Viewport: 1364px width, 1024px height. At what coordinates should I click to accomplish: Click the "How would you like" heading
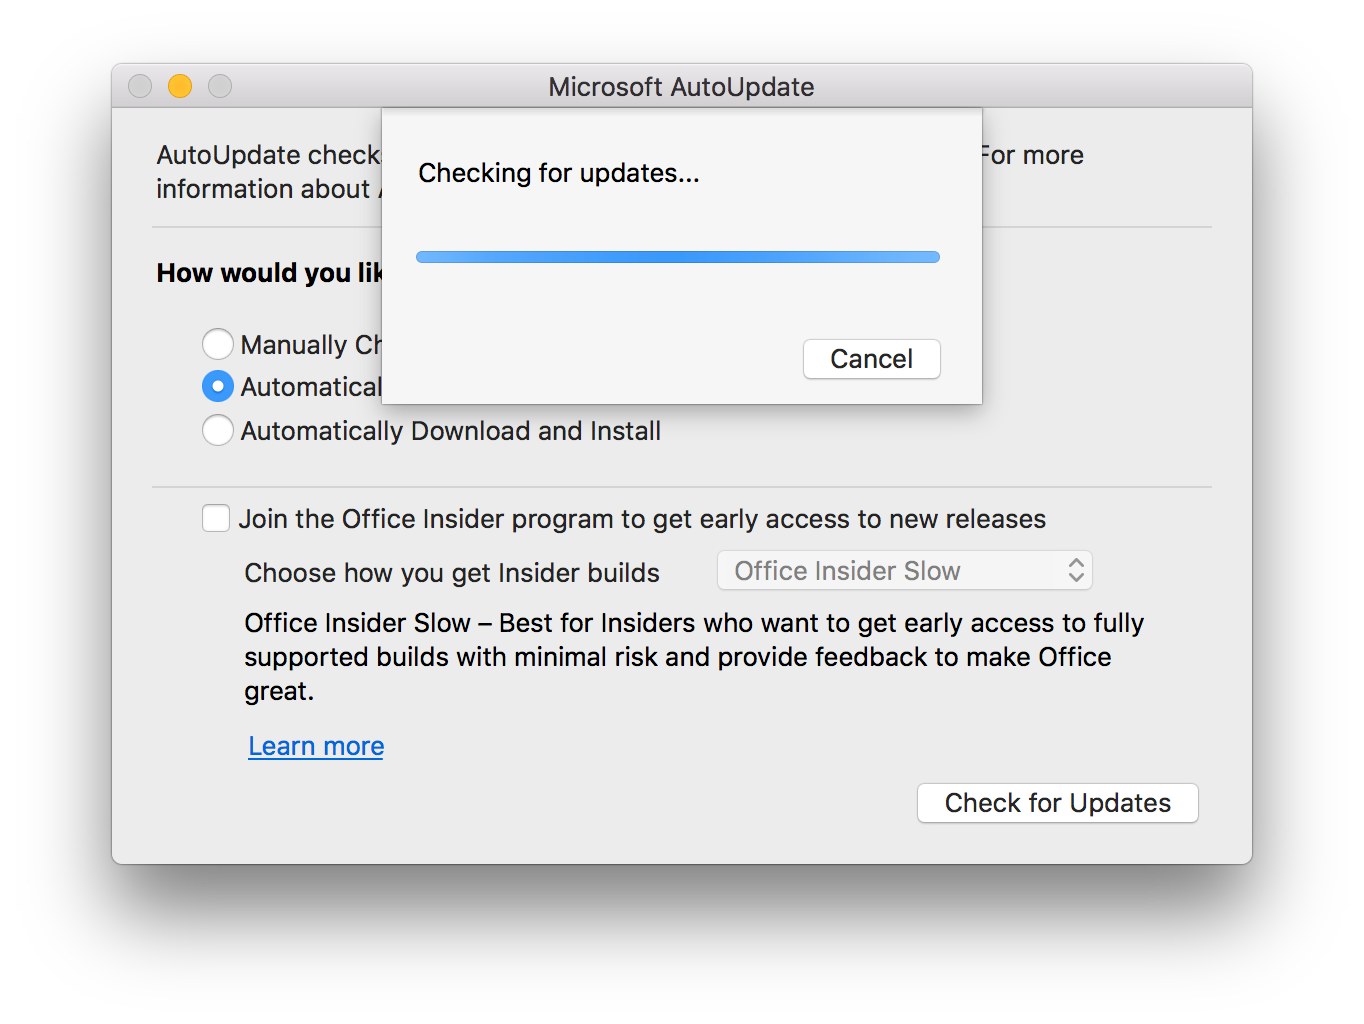268,272
